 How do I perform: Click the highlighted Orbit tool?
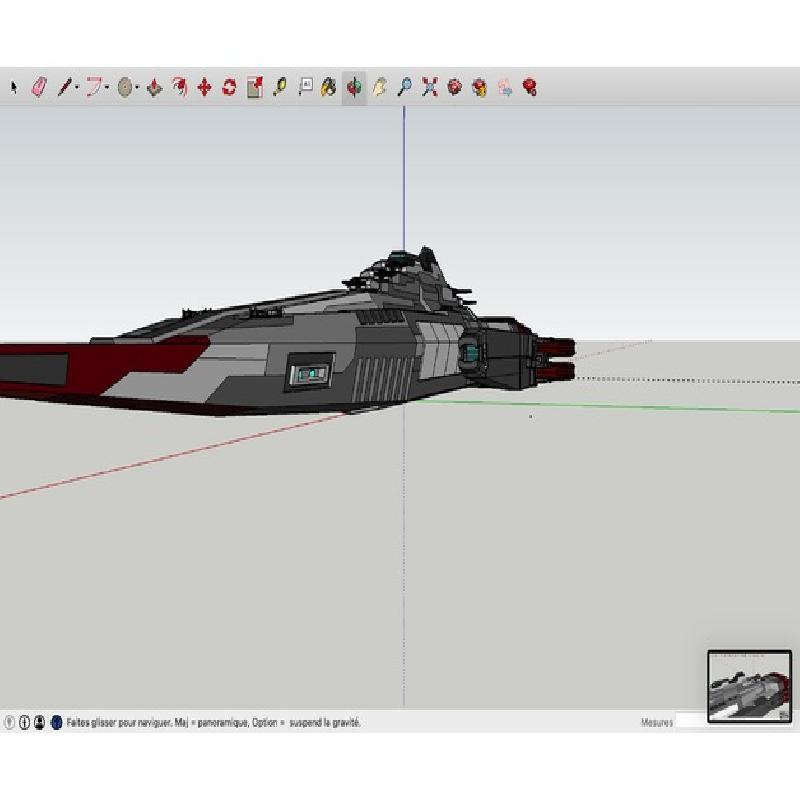coord(354,87)
